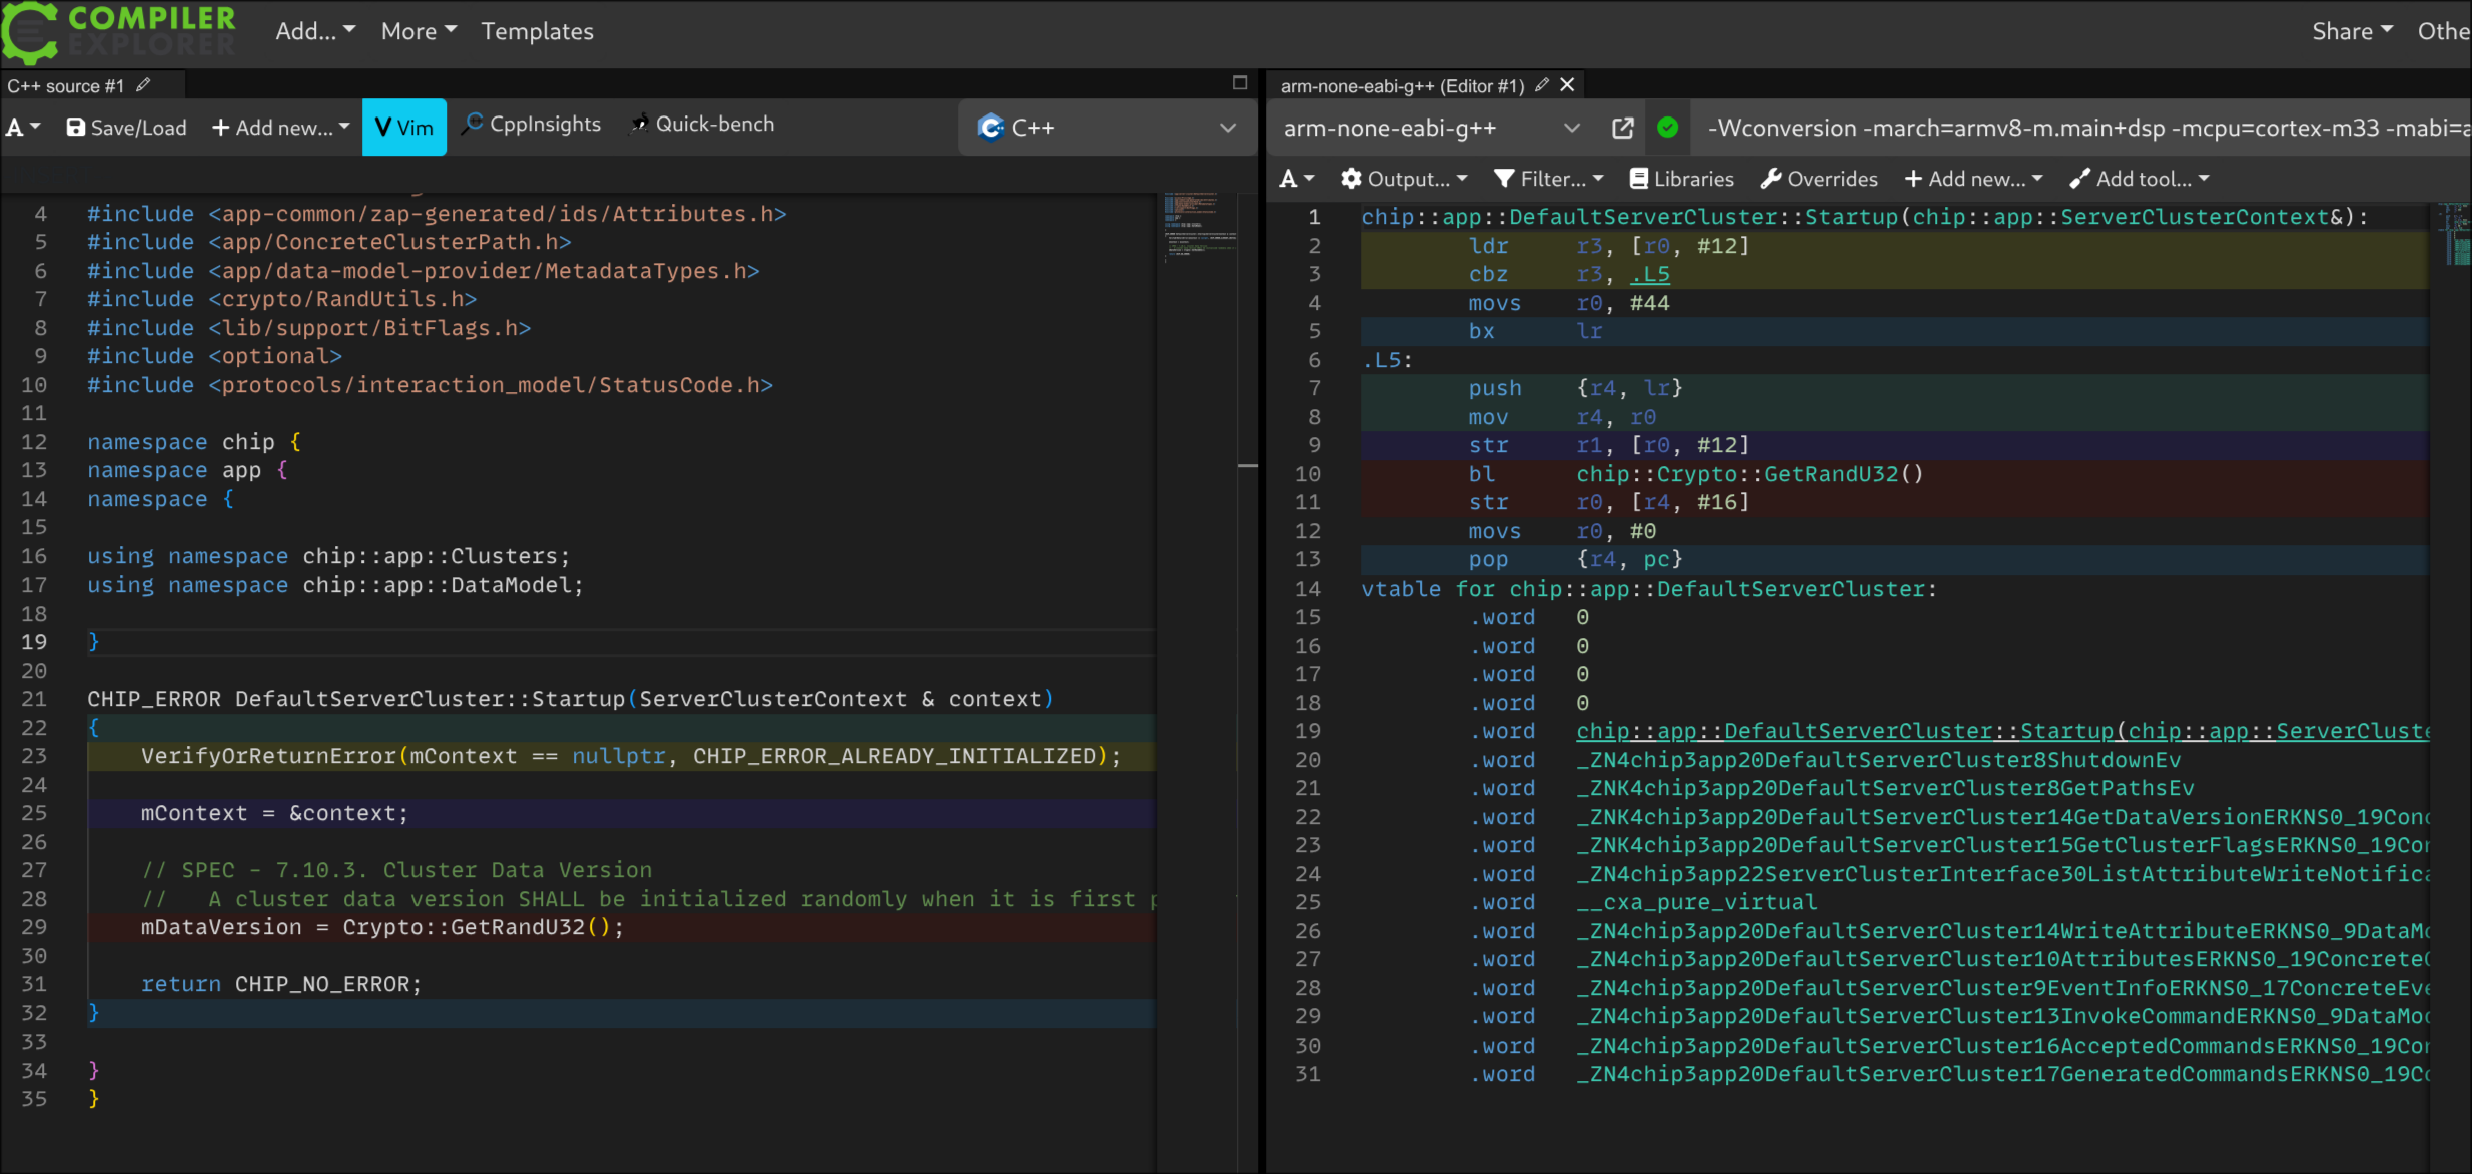The width and height of the screenshot is (2472, 1174).
Task: Click source line 29 mDataVersion assignment
Action: click(x=382, y=927)
